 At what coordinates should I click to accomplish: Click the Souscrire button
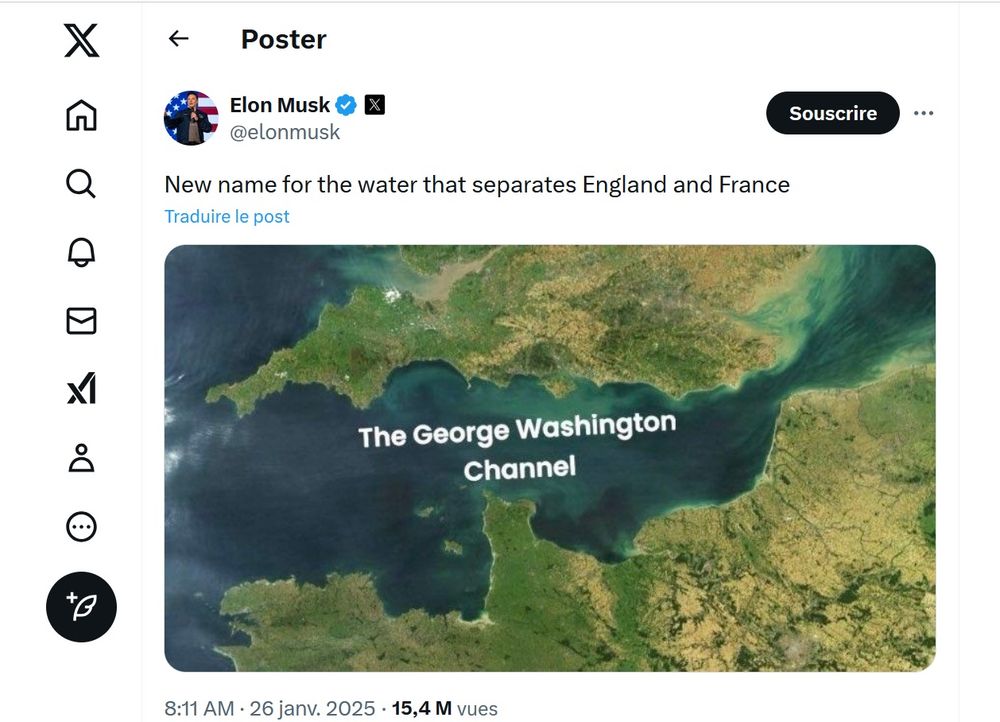[x=832, y=113]
